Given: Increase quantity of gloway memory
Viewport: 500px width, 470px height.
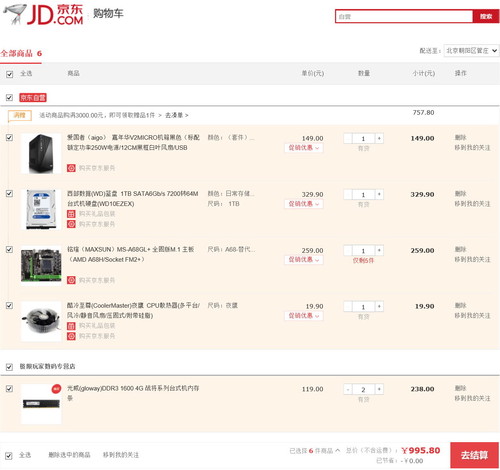Looking at the screenshot, I should tap(379, 389).
